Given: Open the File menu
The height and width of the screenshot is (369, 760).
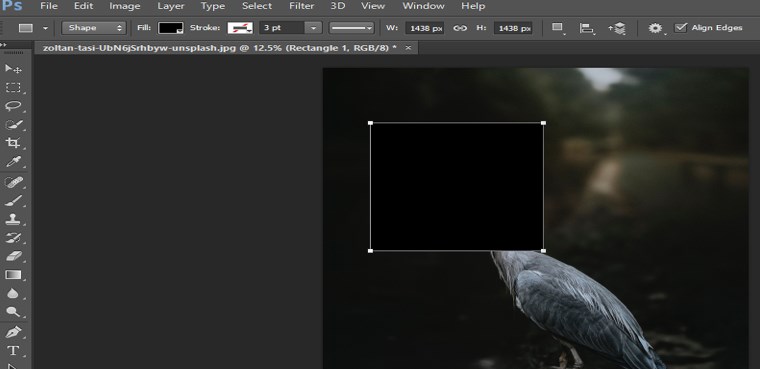Looking at the screenshot, I should [x=49, y=6].
